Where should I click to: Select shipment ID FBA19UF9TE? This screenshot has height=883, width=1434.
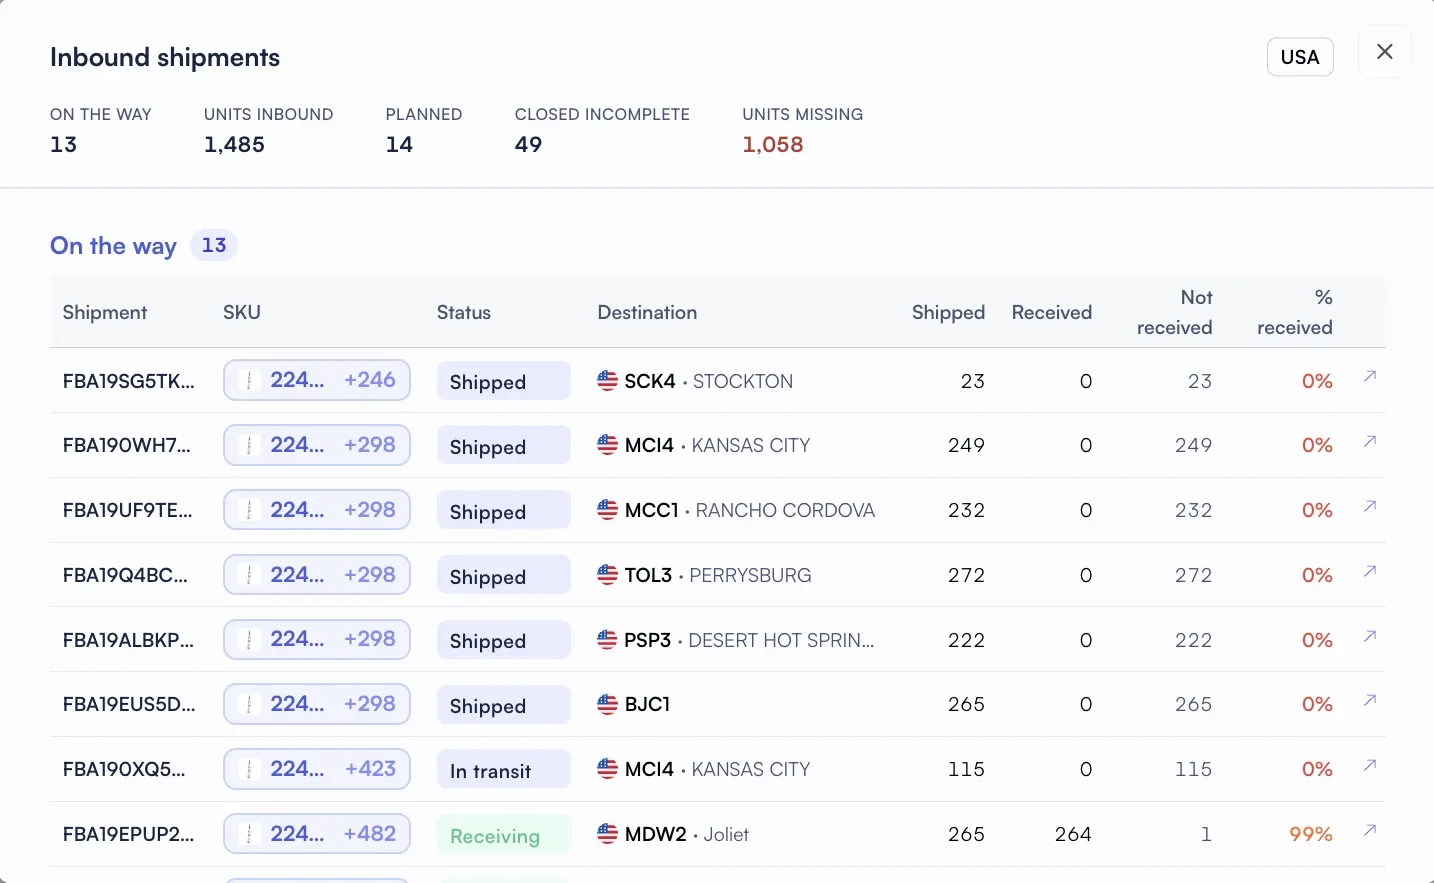[x=128, y=510]
